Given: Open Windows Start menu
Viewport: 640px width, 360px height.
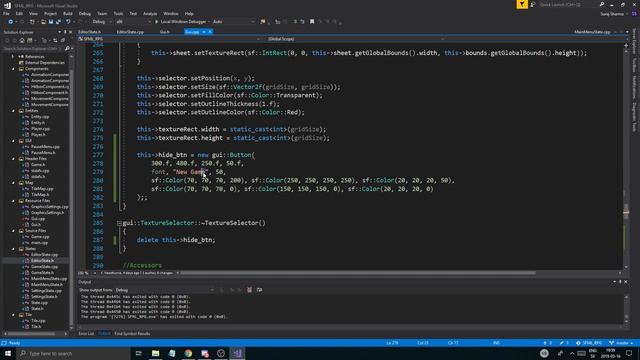Looking at the screenshot, I should 8,353.
